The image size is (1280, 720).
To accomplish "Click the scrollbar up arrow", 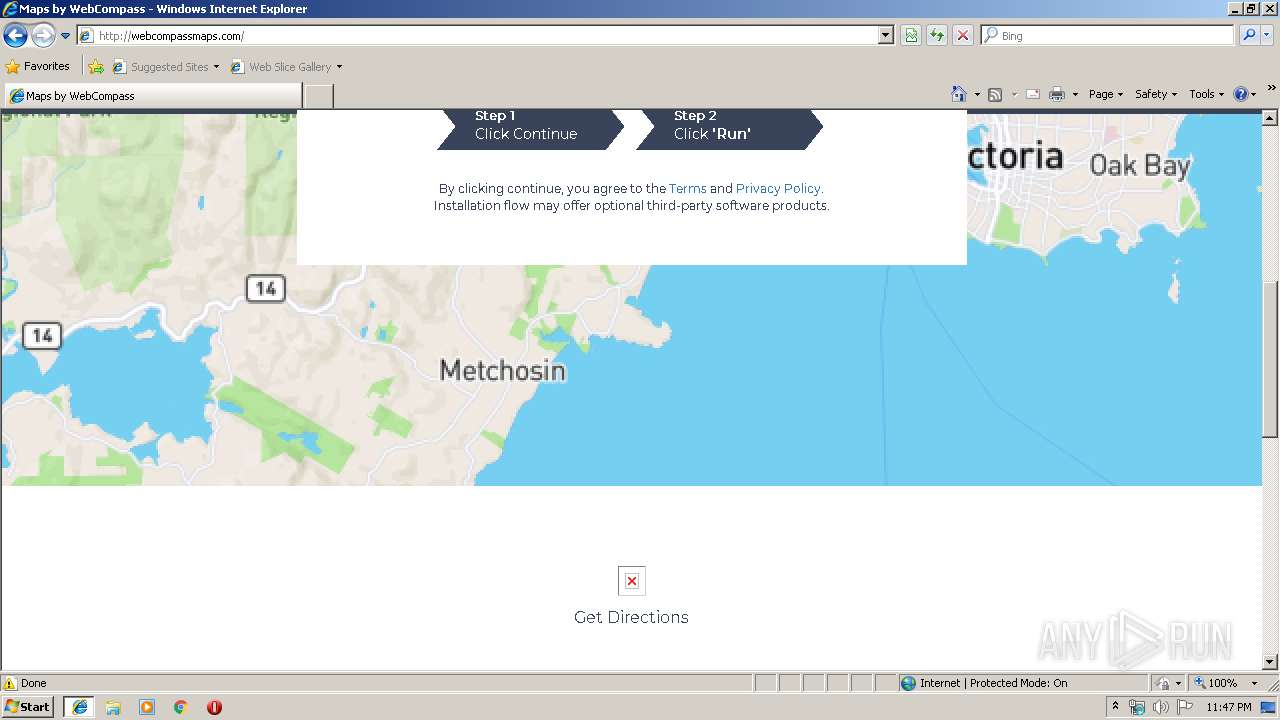I will (1270, 117).
